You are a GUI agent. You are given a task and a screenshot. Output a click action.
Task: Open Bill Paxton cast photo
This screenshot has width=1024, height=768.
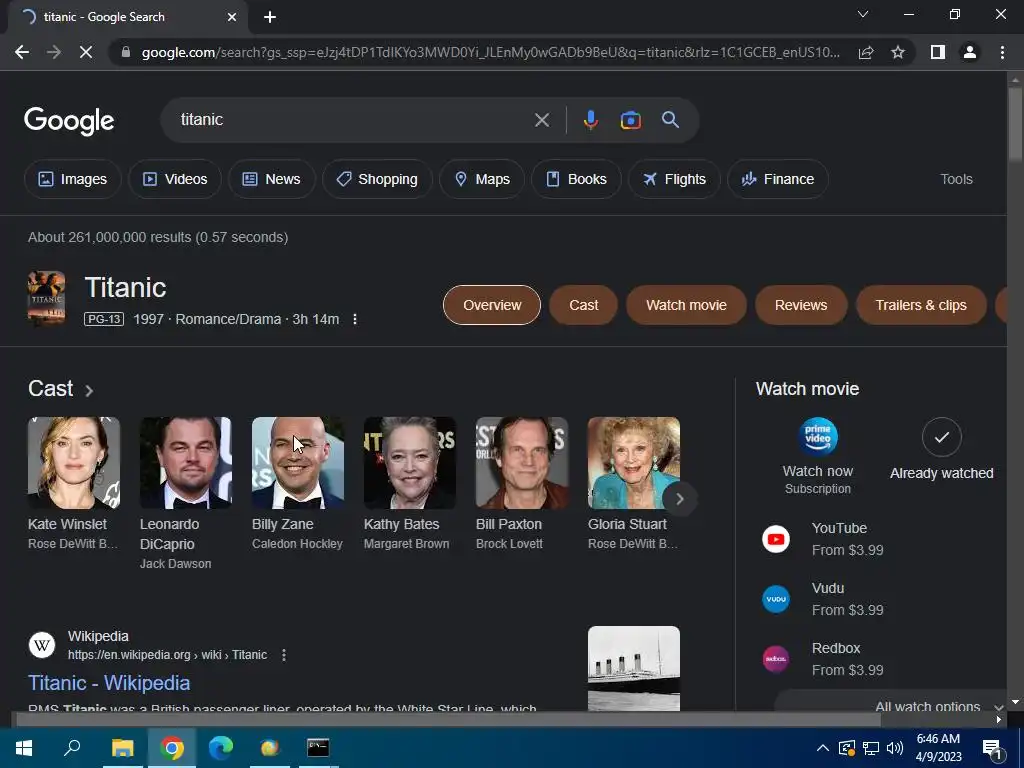pos(522,463)
